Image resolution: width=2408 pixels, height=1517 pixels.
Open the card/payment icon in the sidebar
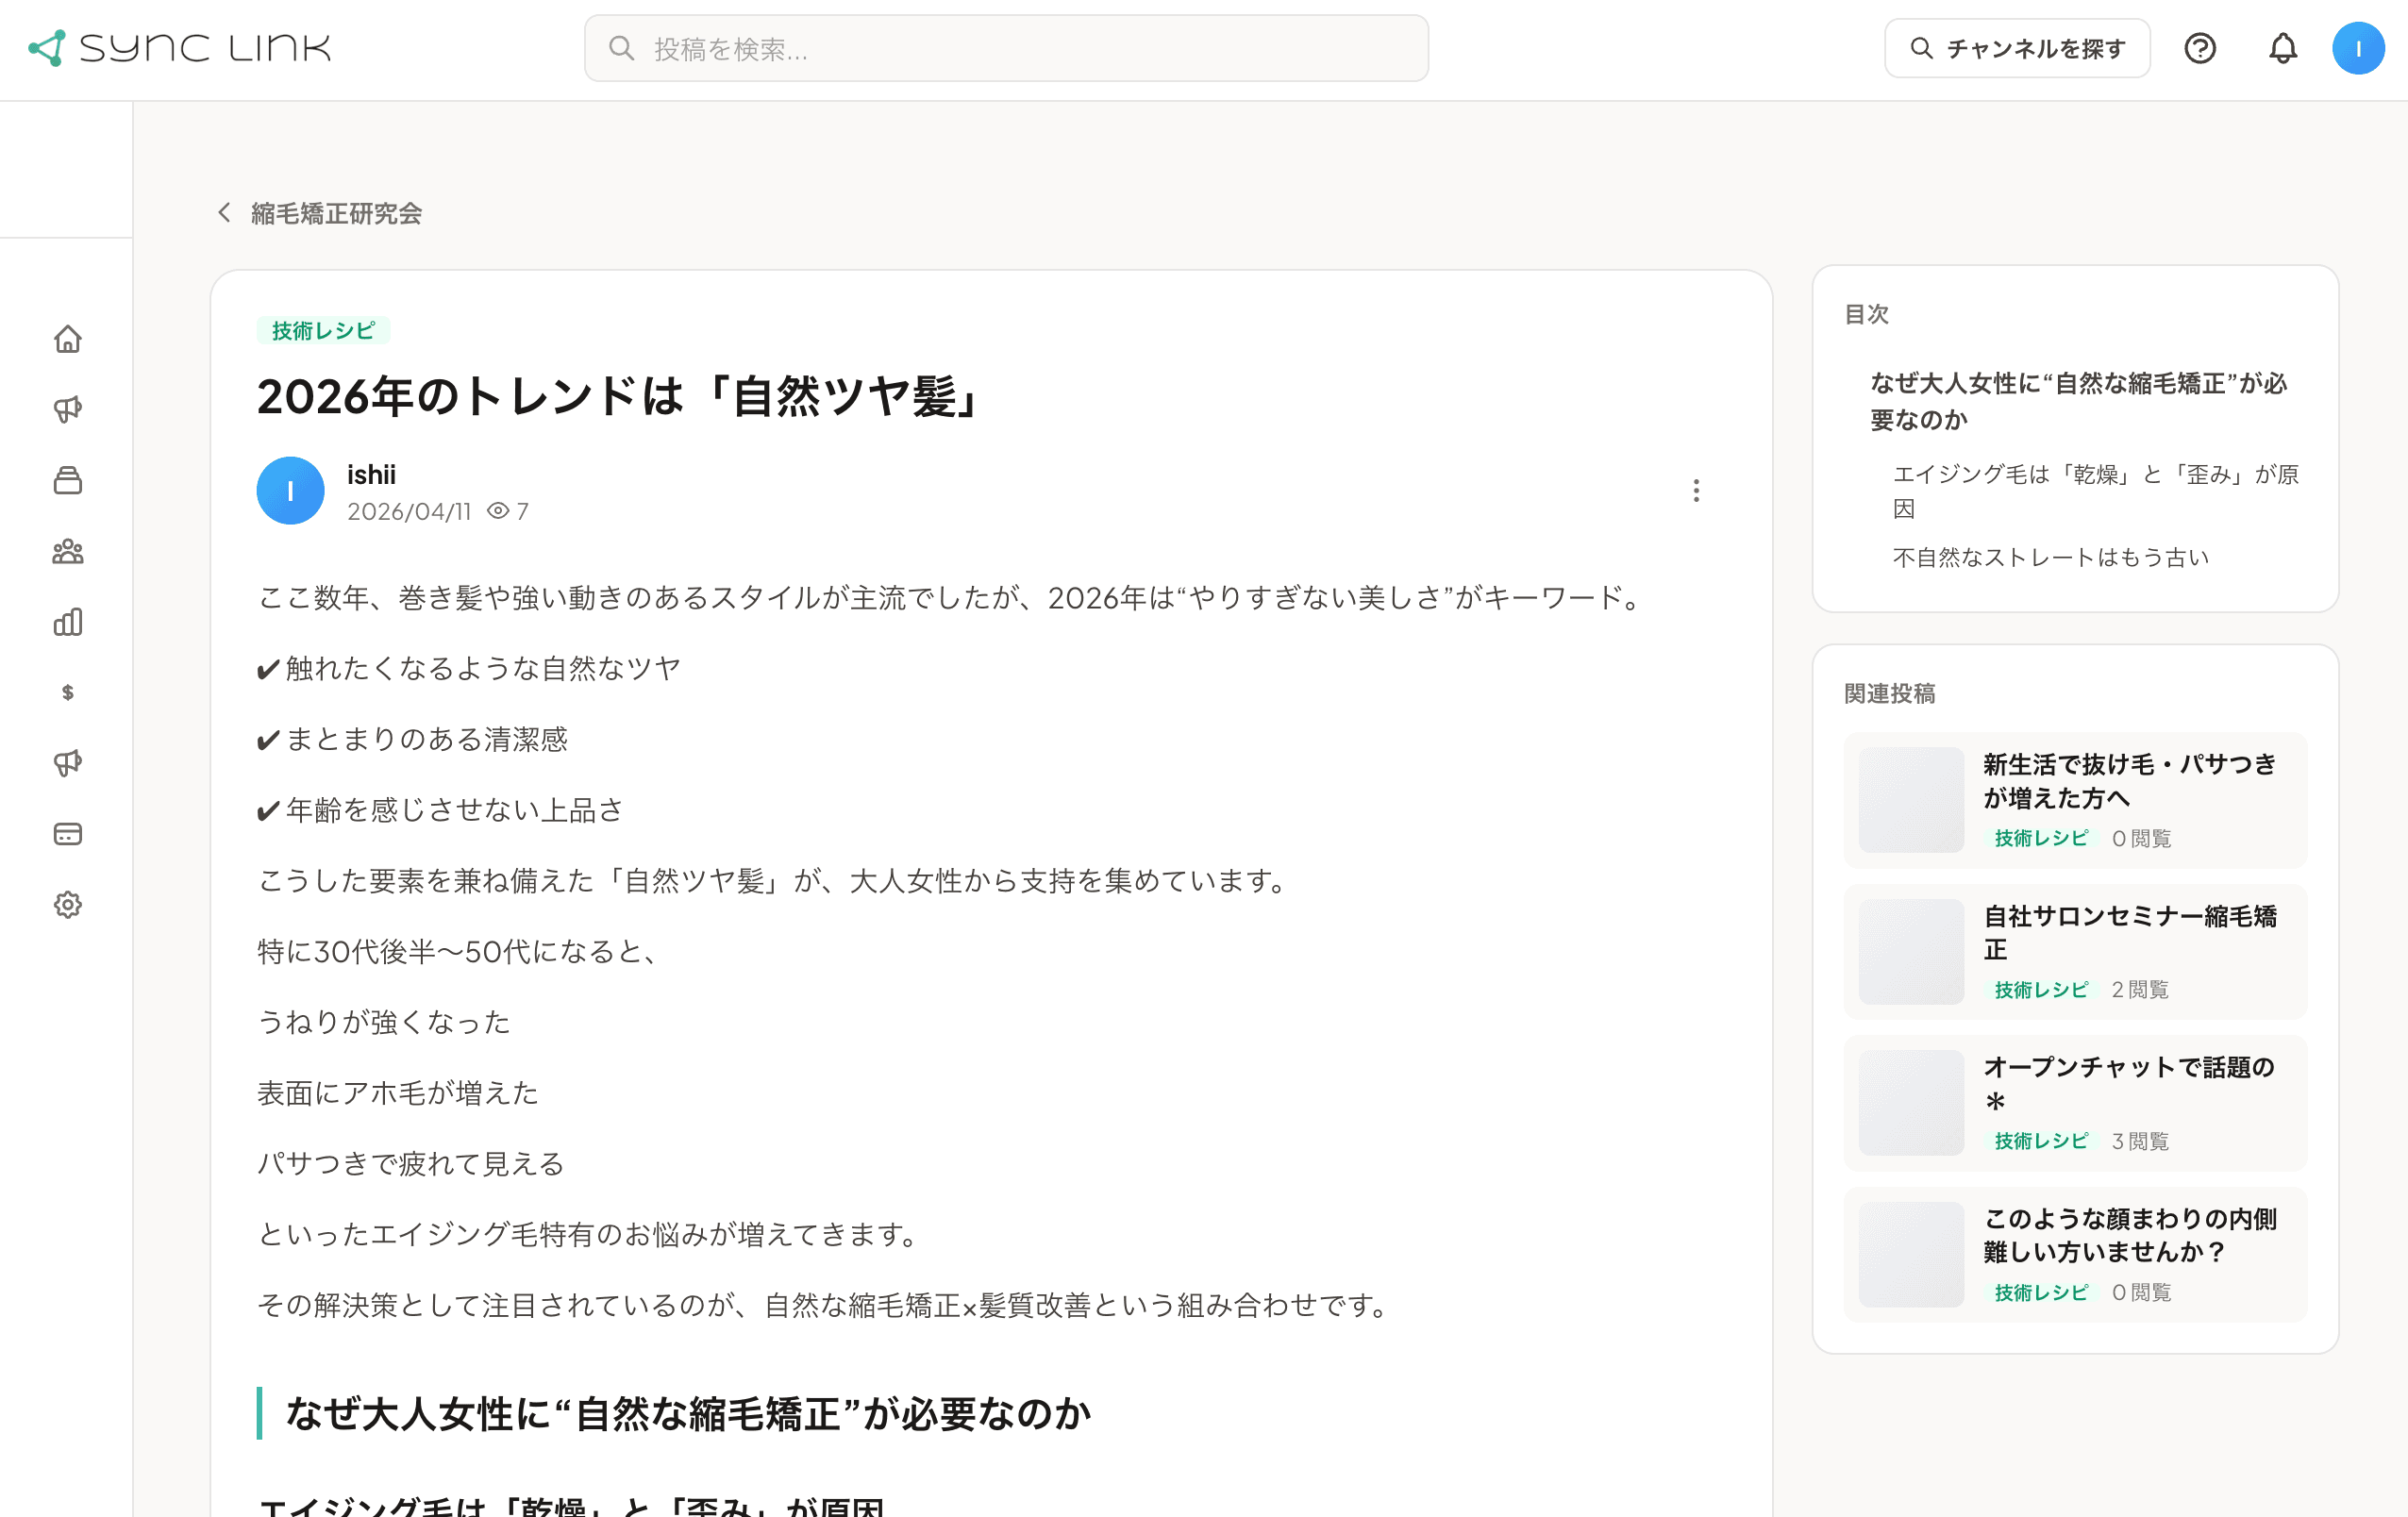tap(67, 833)
